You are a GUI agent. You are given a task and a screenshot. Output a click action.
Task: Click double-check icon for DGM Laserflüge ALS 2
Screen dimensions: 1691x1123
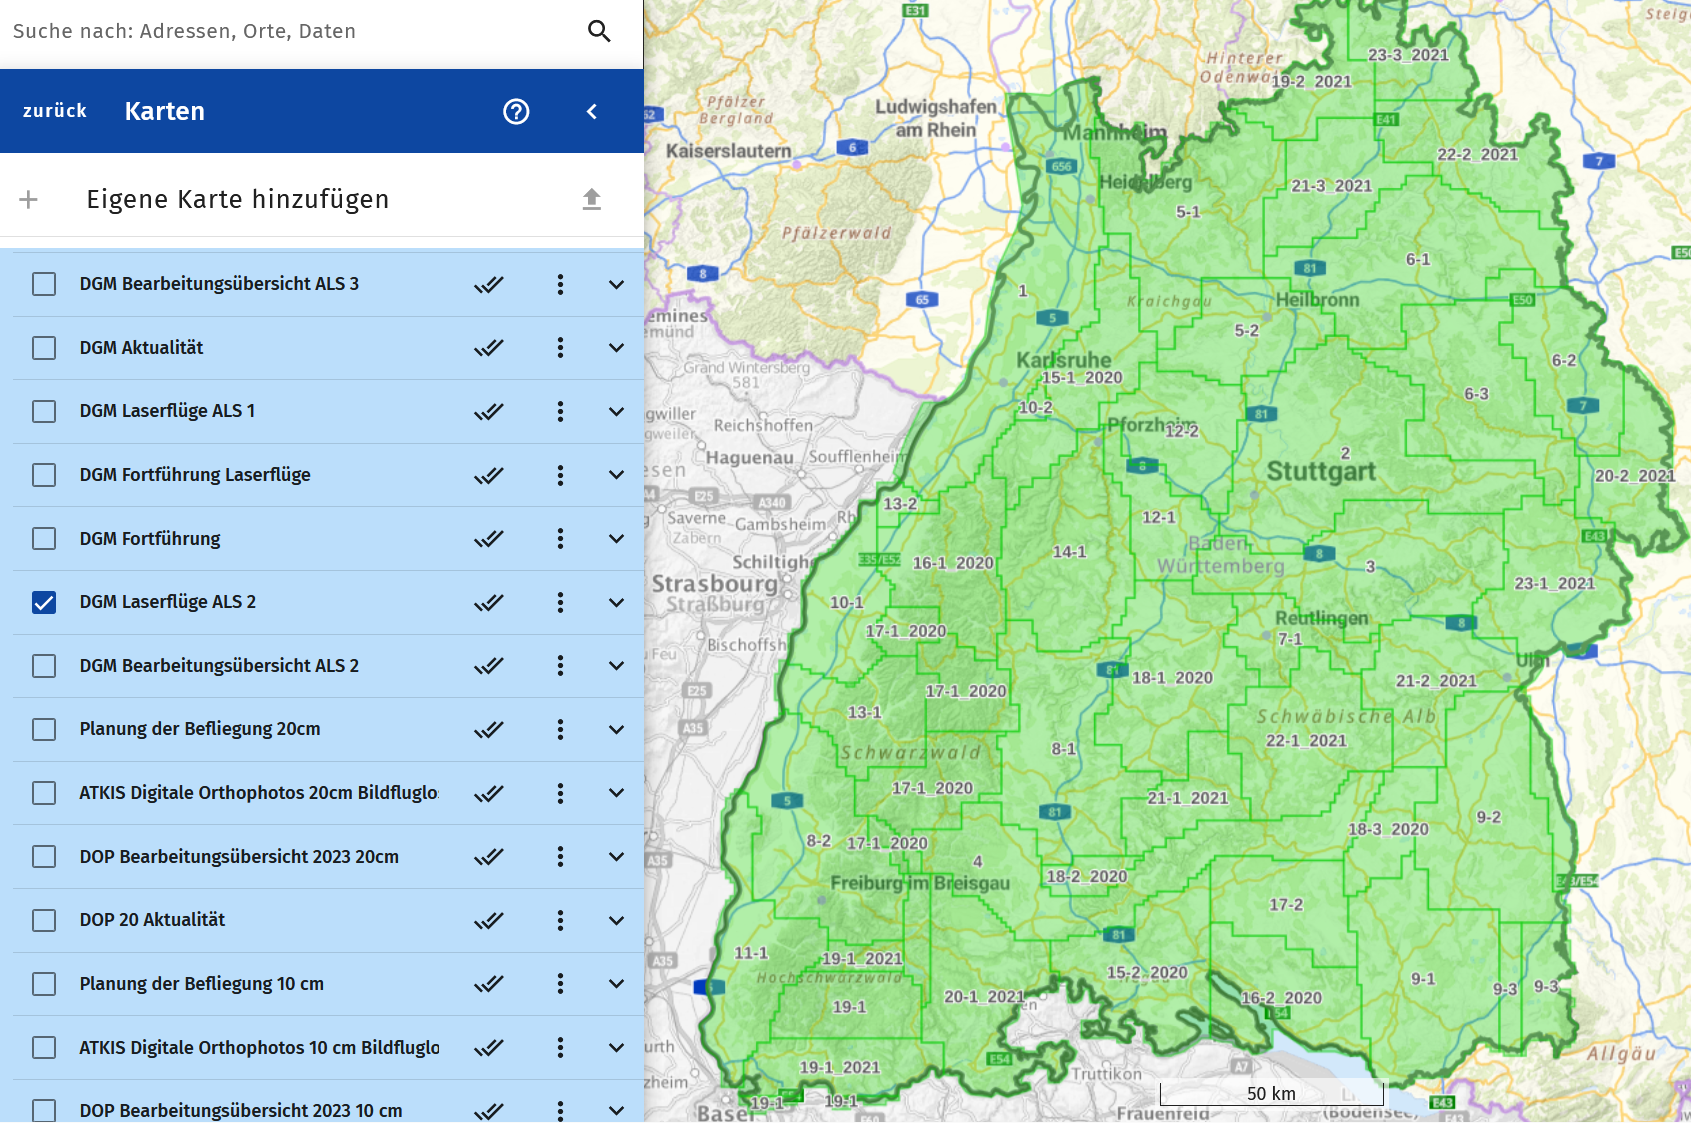[x=489, y=602]
